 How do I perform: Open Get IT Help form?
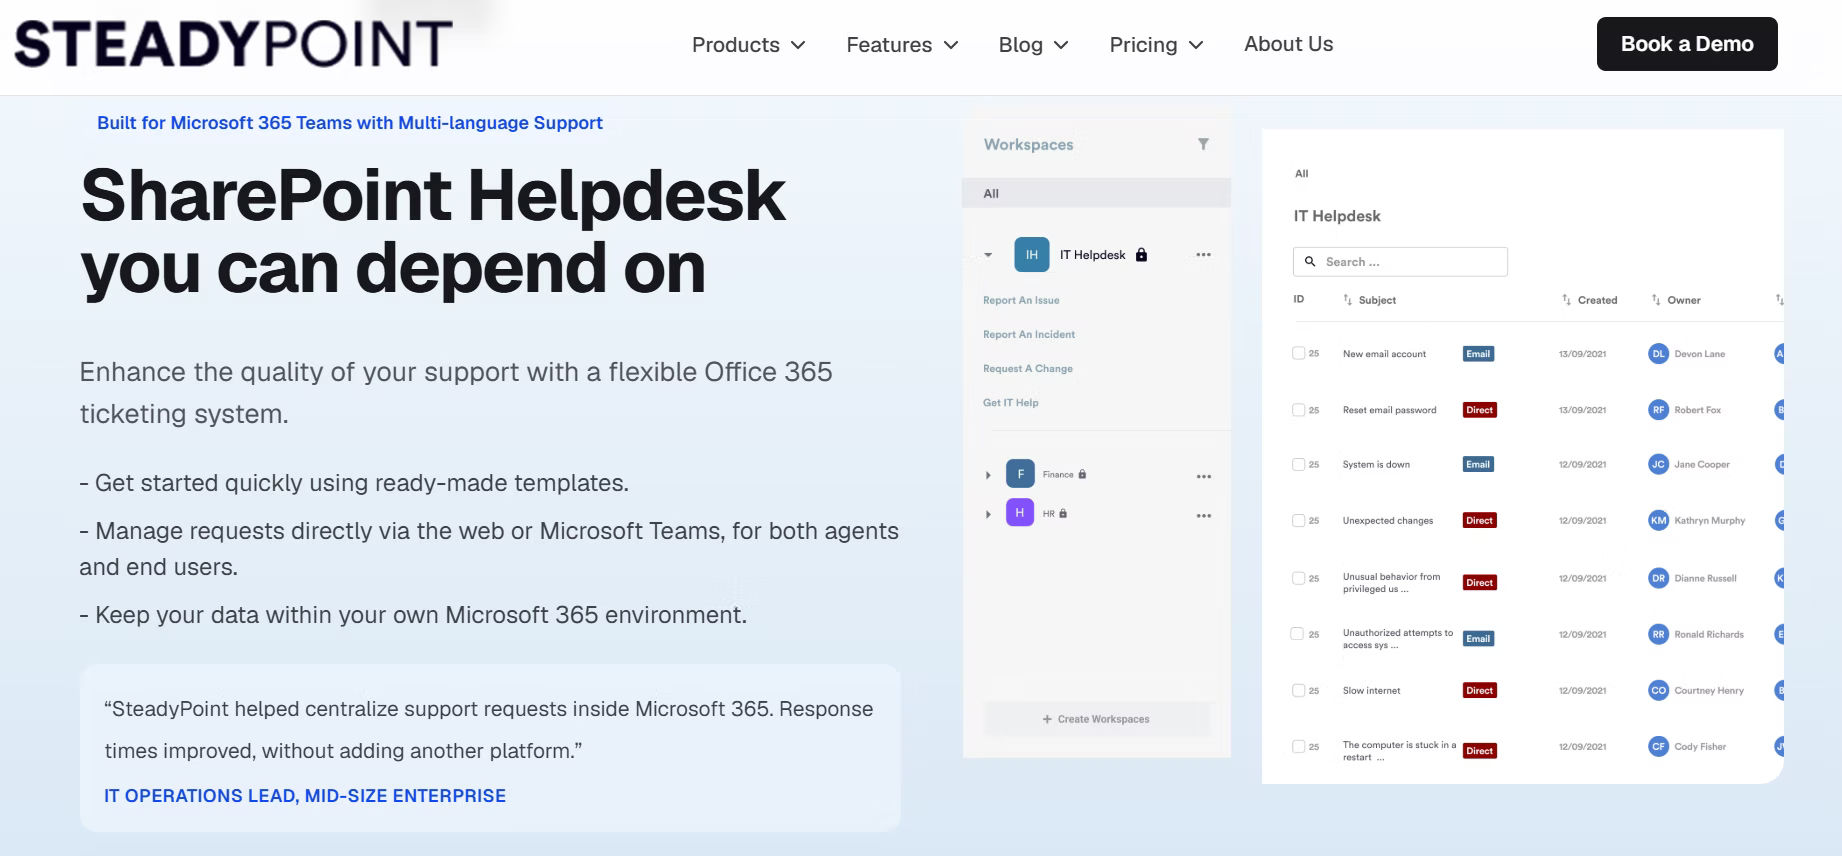1011,402
